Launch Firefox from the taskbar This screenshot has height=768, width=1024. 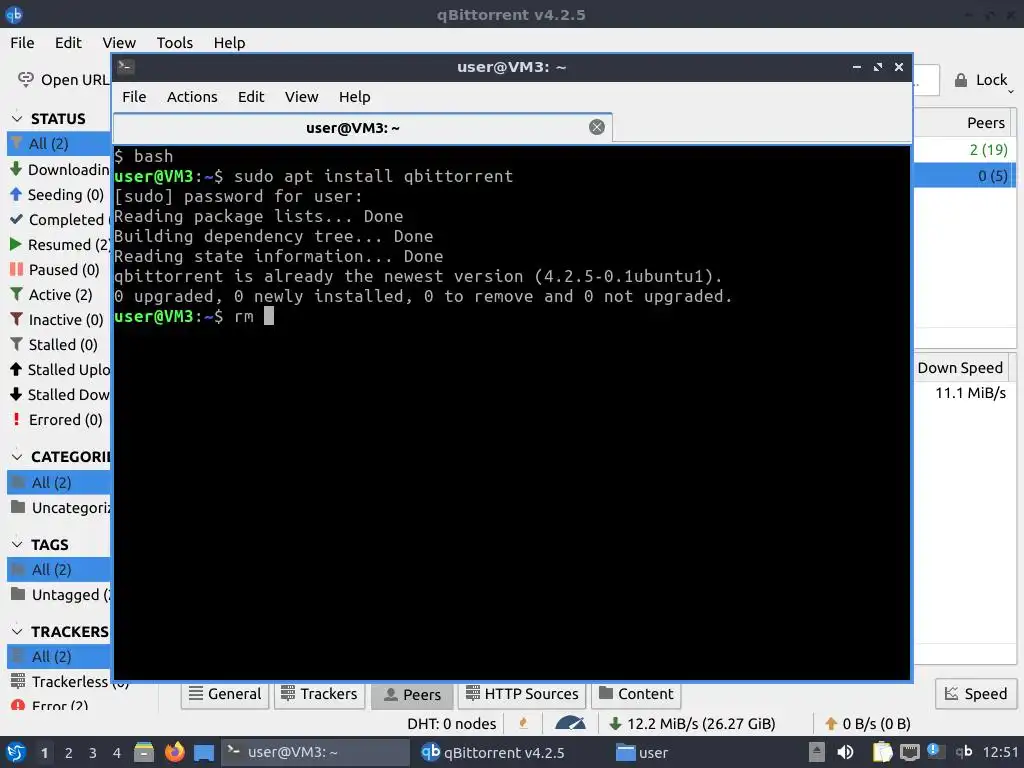(x=174, y=752)
